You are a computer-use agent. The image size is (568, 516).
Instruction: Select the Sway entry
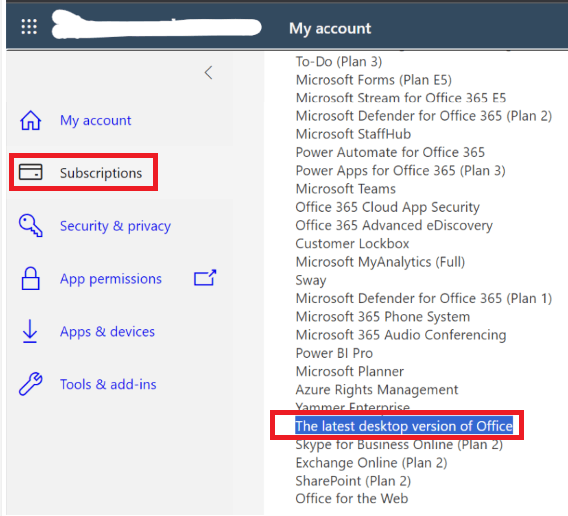coord(311,280)
